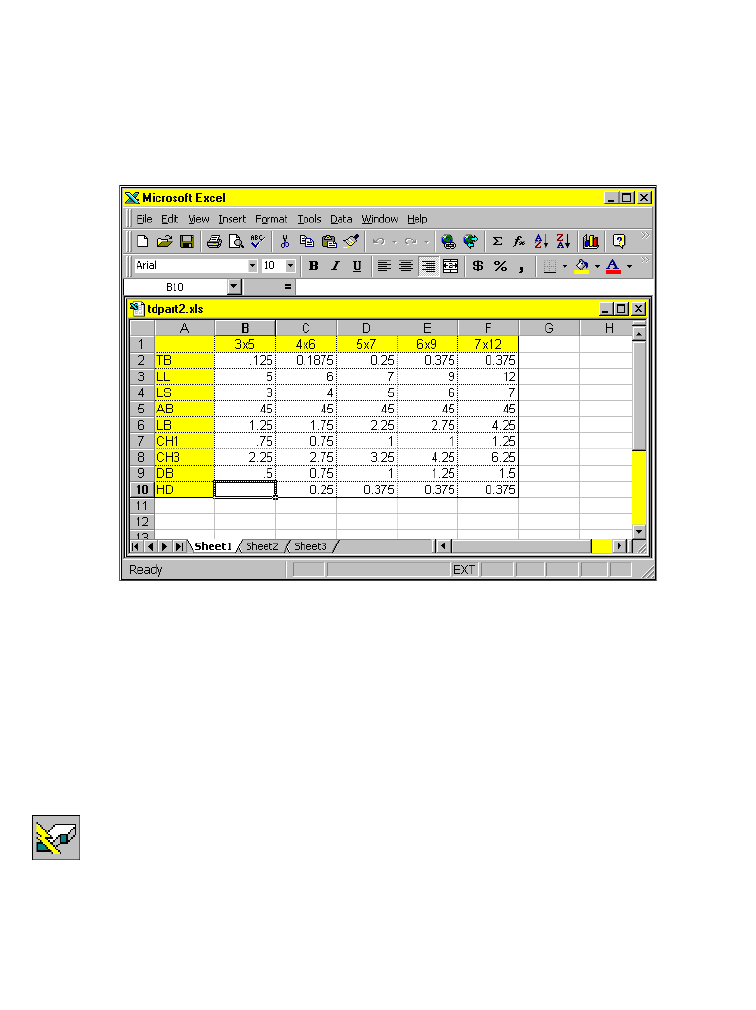This screenshot has width=756, height=1010.
Task: Open the Redo history dropdown arrow
Action: [426, 242]
